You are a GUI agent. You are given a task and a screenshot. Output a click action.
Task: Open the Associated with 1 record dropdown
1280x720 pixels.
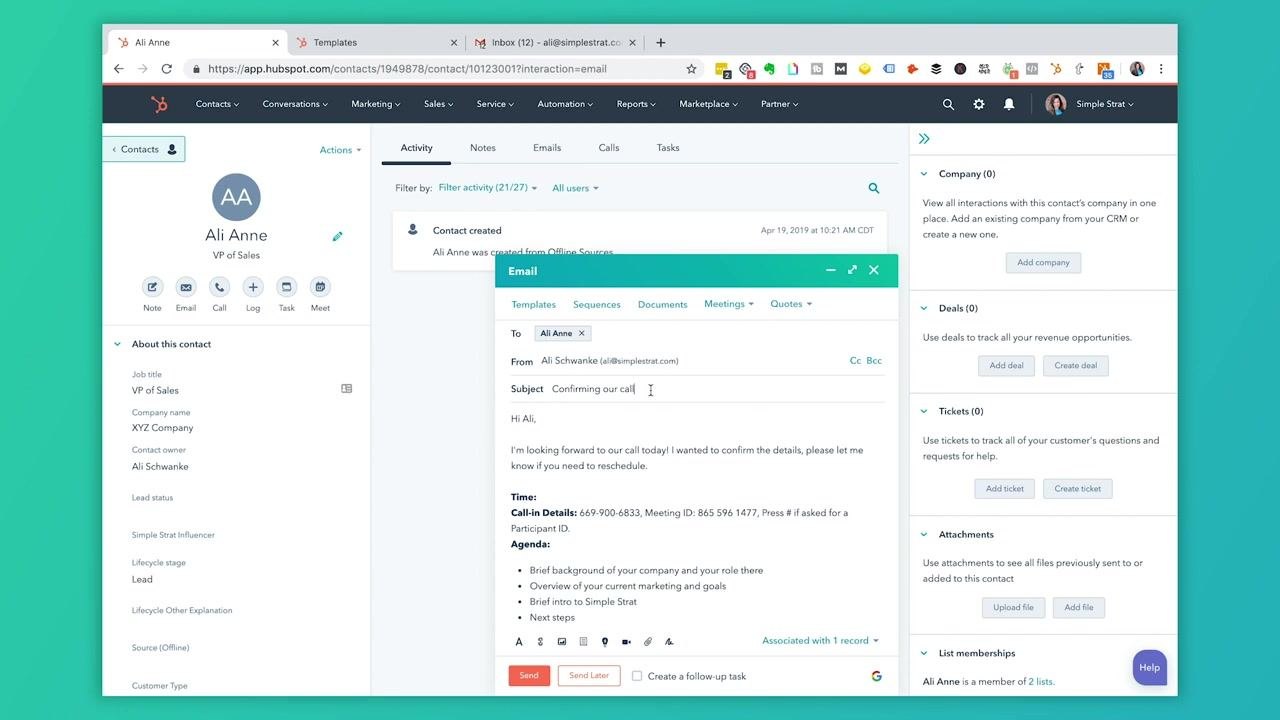coord(820,641)
